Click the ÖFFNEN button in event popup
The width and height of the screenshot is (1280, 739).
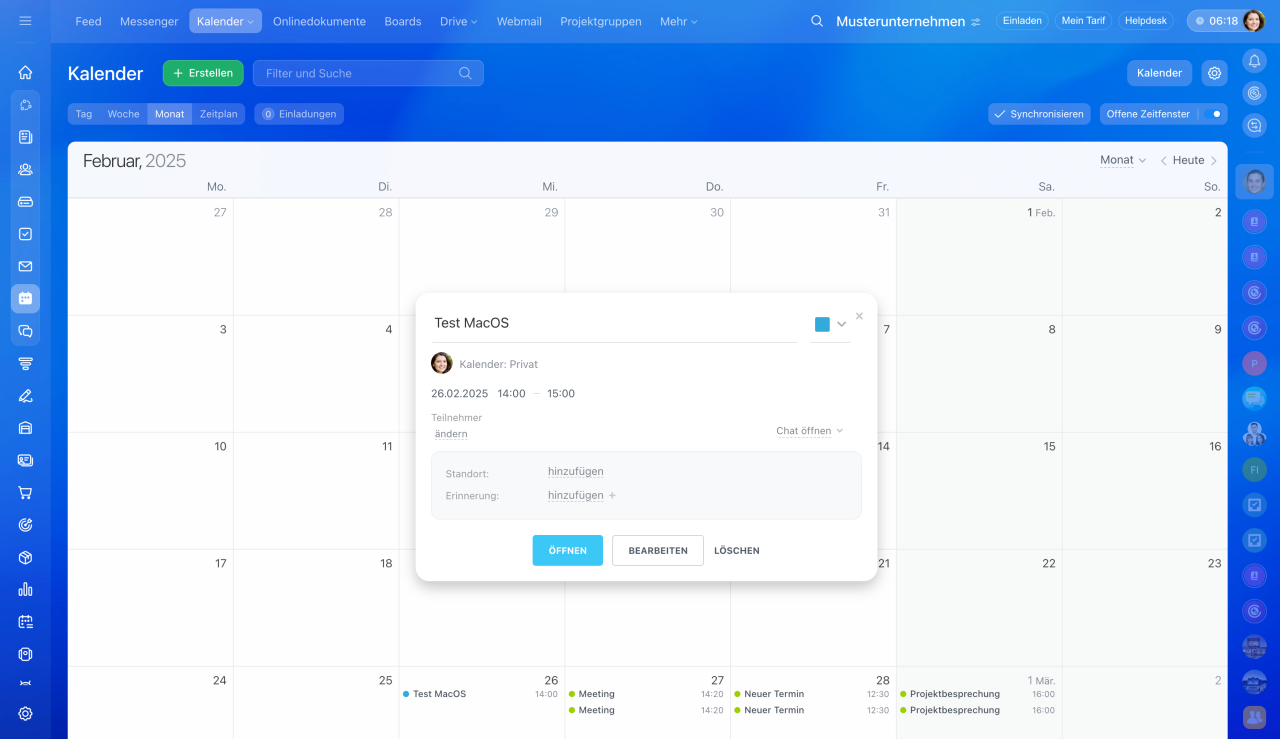[x=568, y=550]
